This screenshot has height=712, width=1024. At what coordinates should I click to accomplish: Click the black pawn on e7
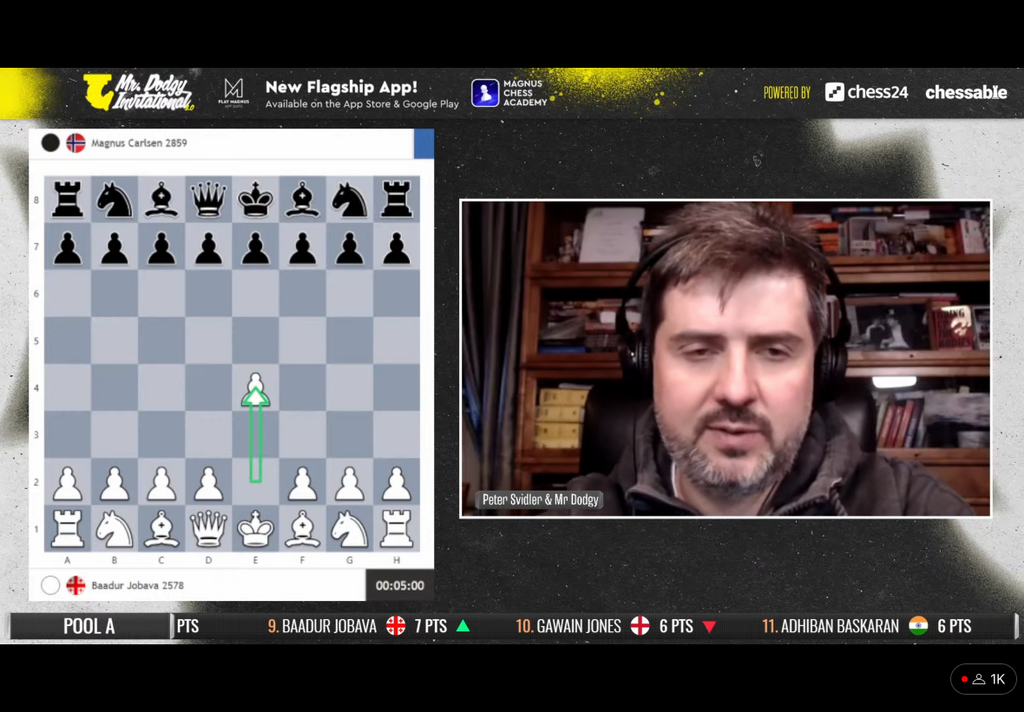255,246
